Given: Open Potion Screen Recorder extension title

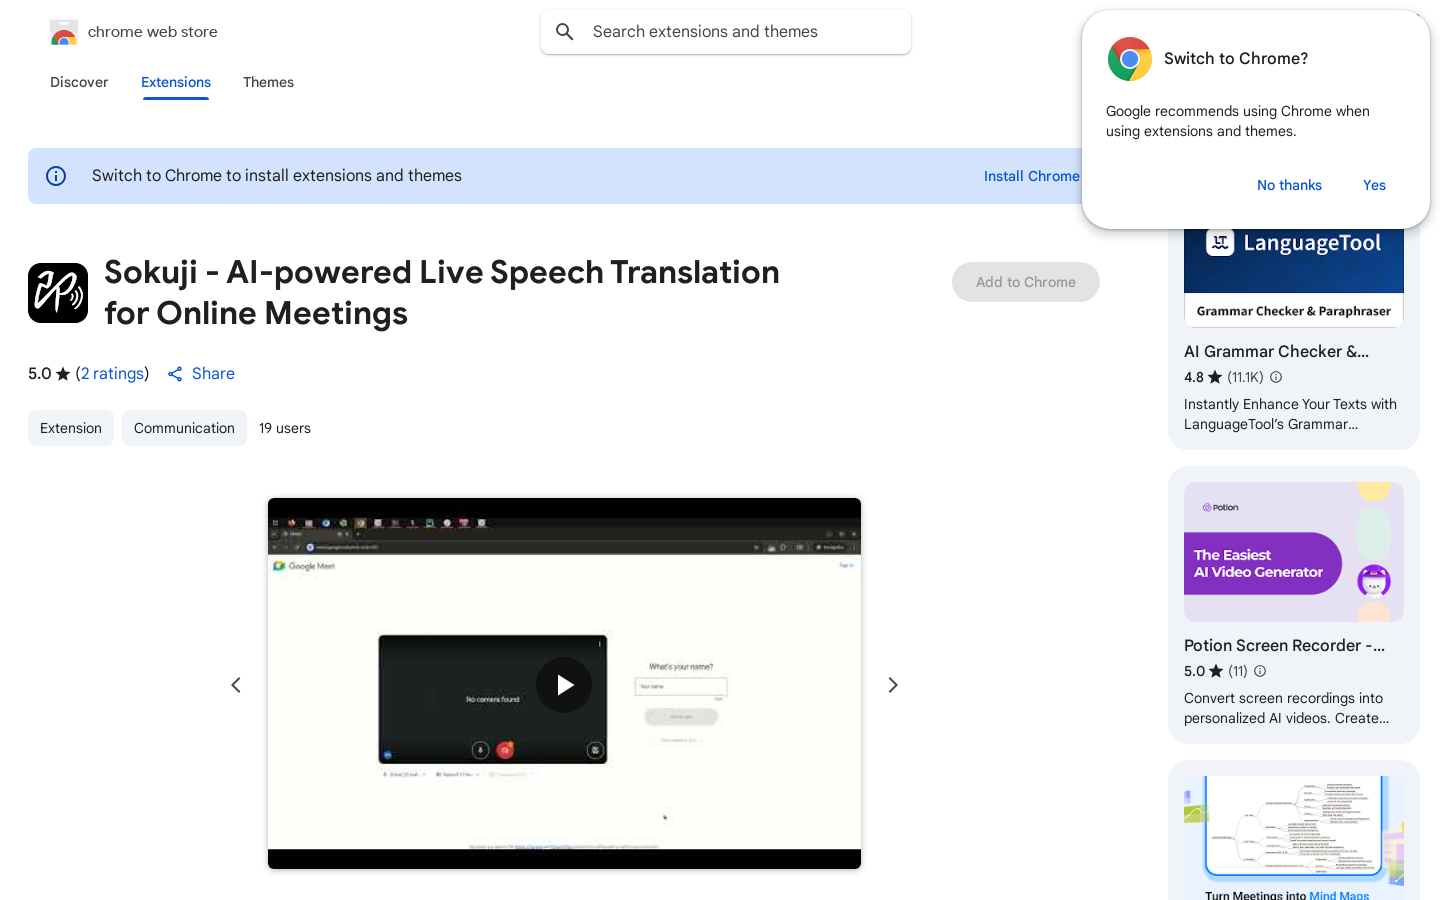Looking at the screenshot, I should (x=1284, y=645).
